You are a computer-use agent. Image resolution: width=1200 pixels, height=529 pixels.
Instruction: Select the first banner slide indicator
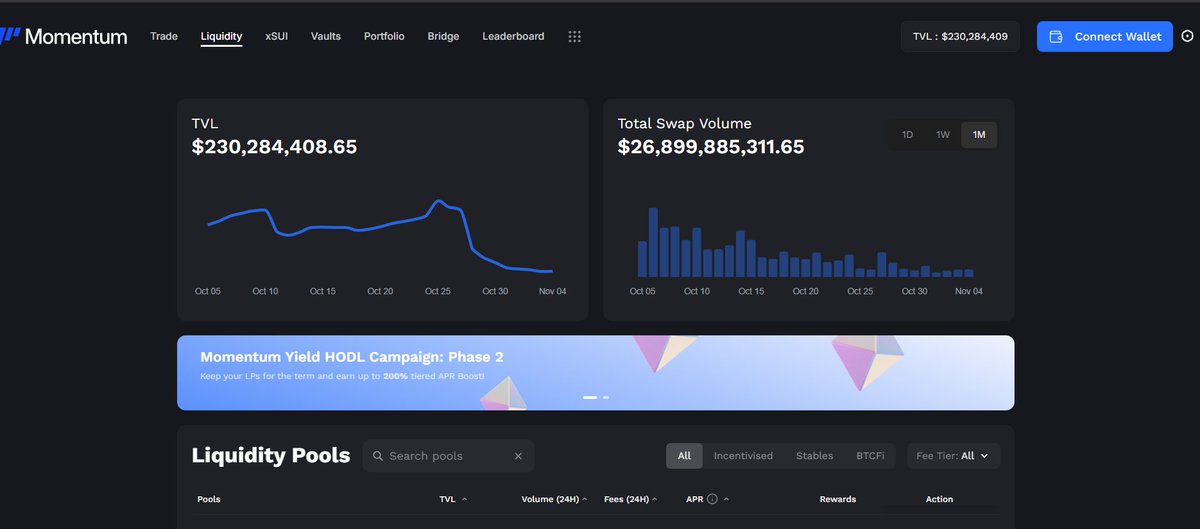590,397
